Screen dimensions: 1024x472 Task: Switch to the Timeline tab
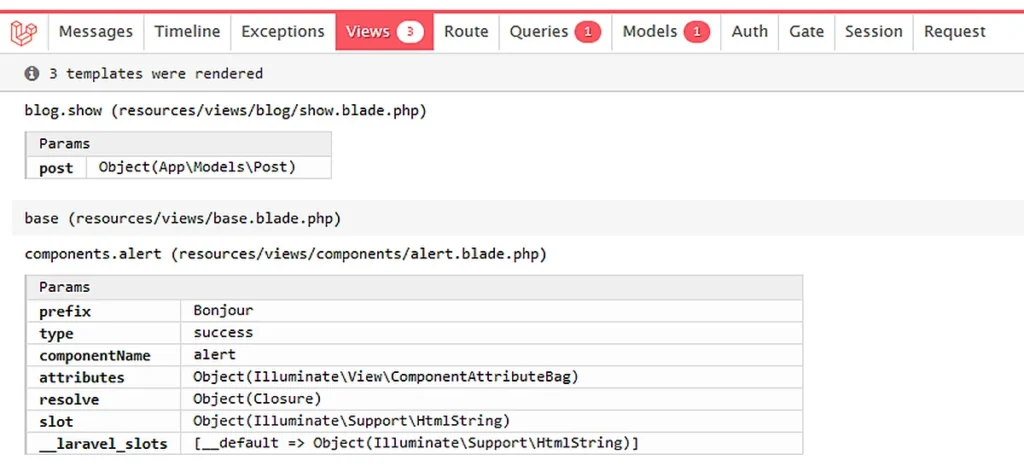click(187, 32)
